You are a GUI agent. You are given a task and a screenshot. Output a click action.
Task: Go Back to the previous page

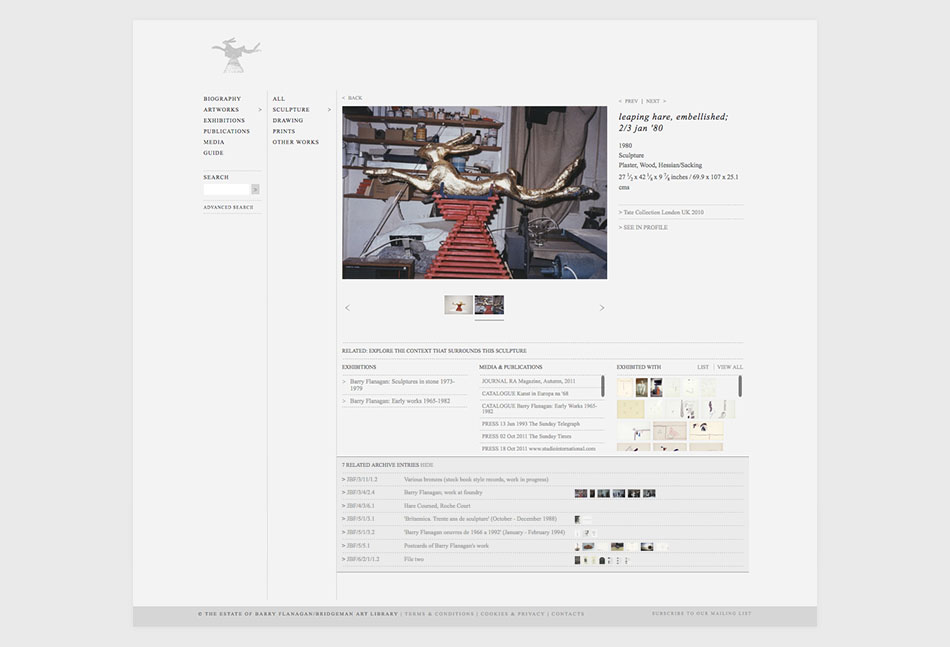pos(352,98)
